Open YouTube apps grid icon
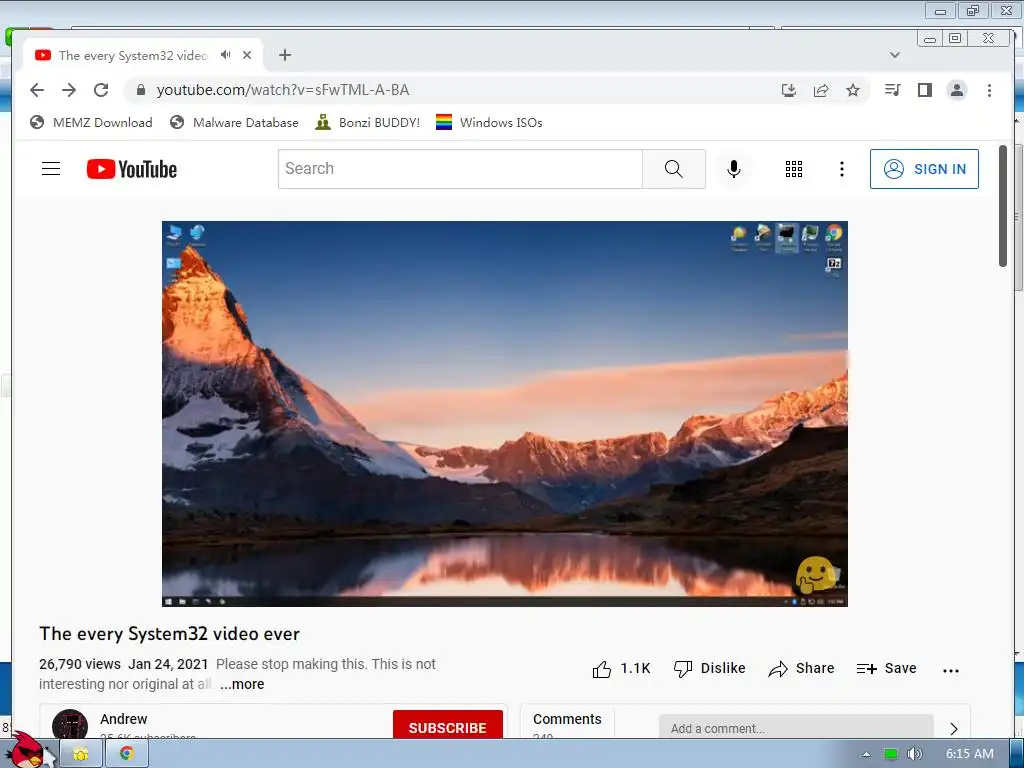This screenshot has height=768, width=1024. [x=793, y=168]
